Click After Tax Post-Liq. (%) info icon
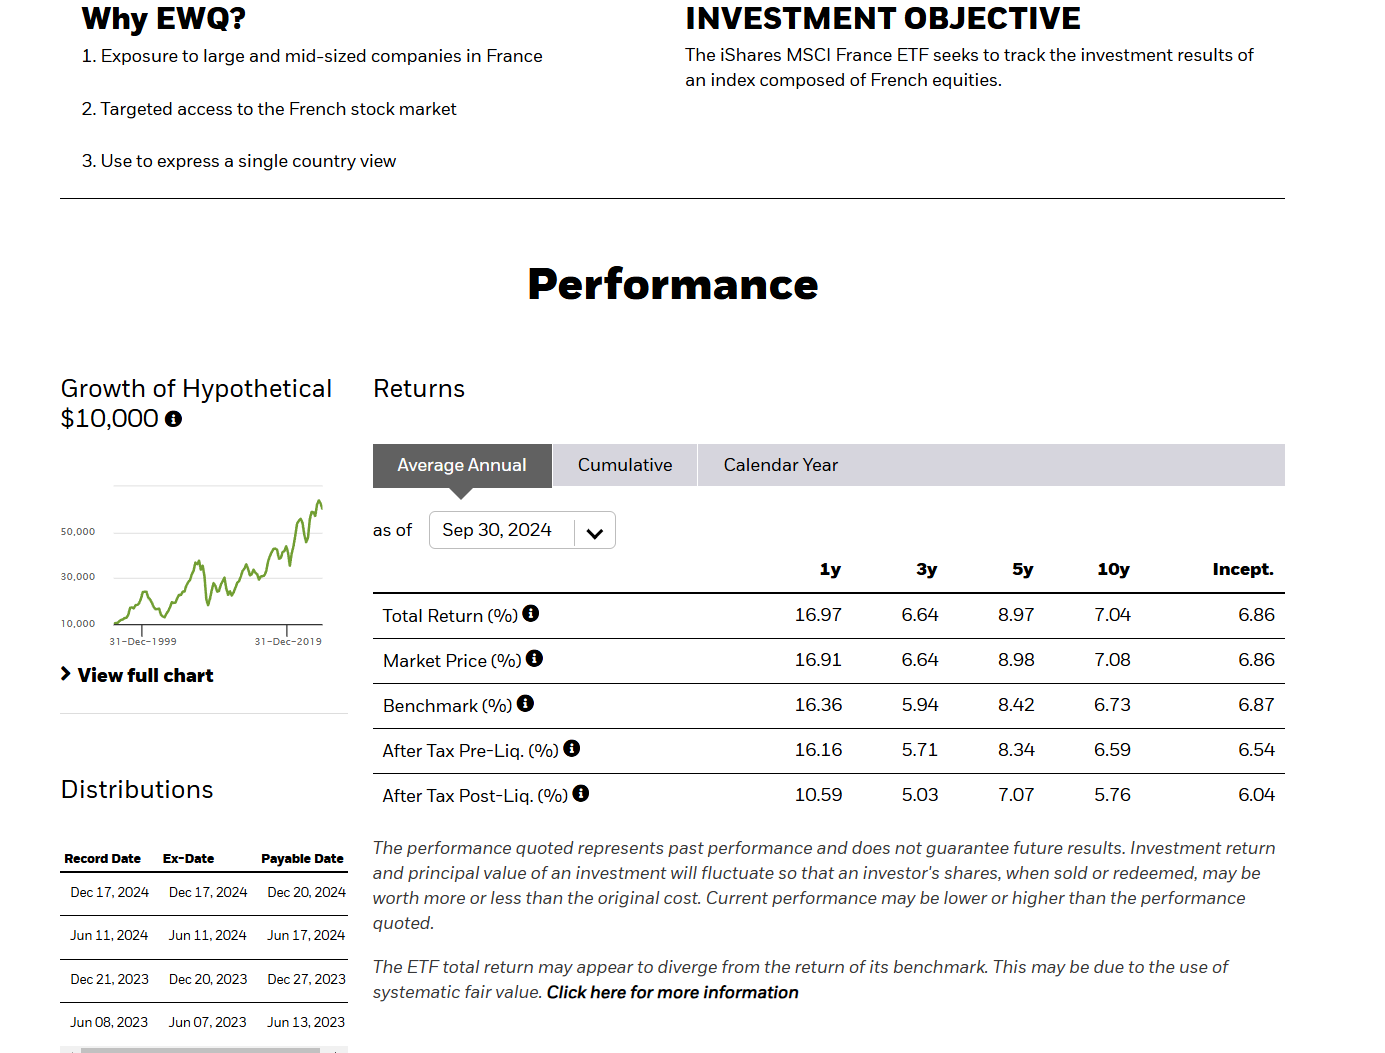The image size is (1385, 1053). [x=580, y=793]
